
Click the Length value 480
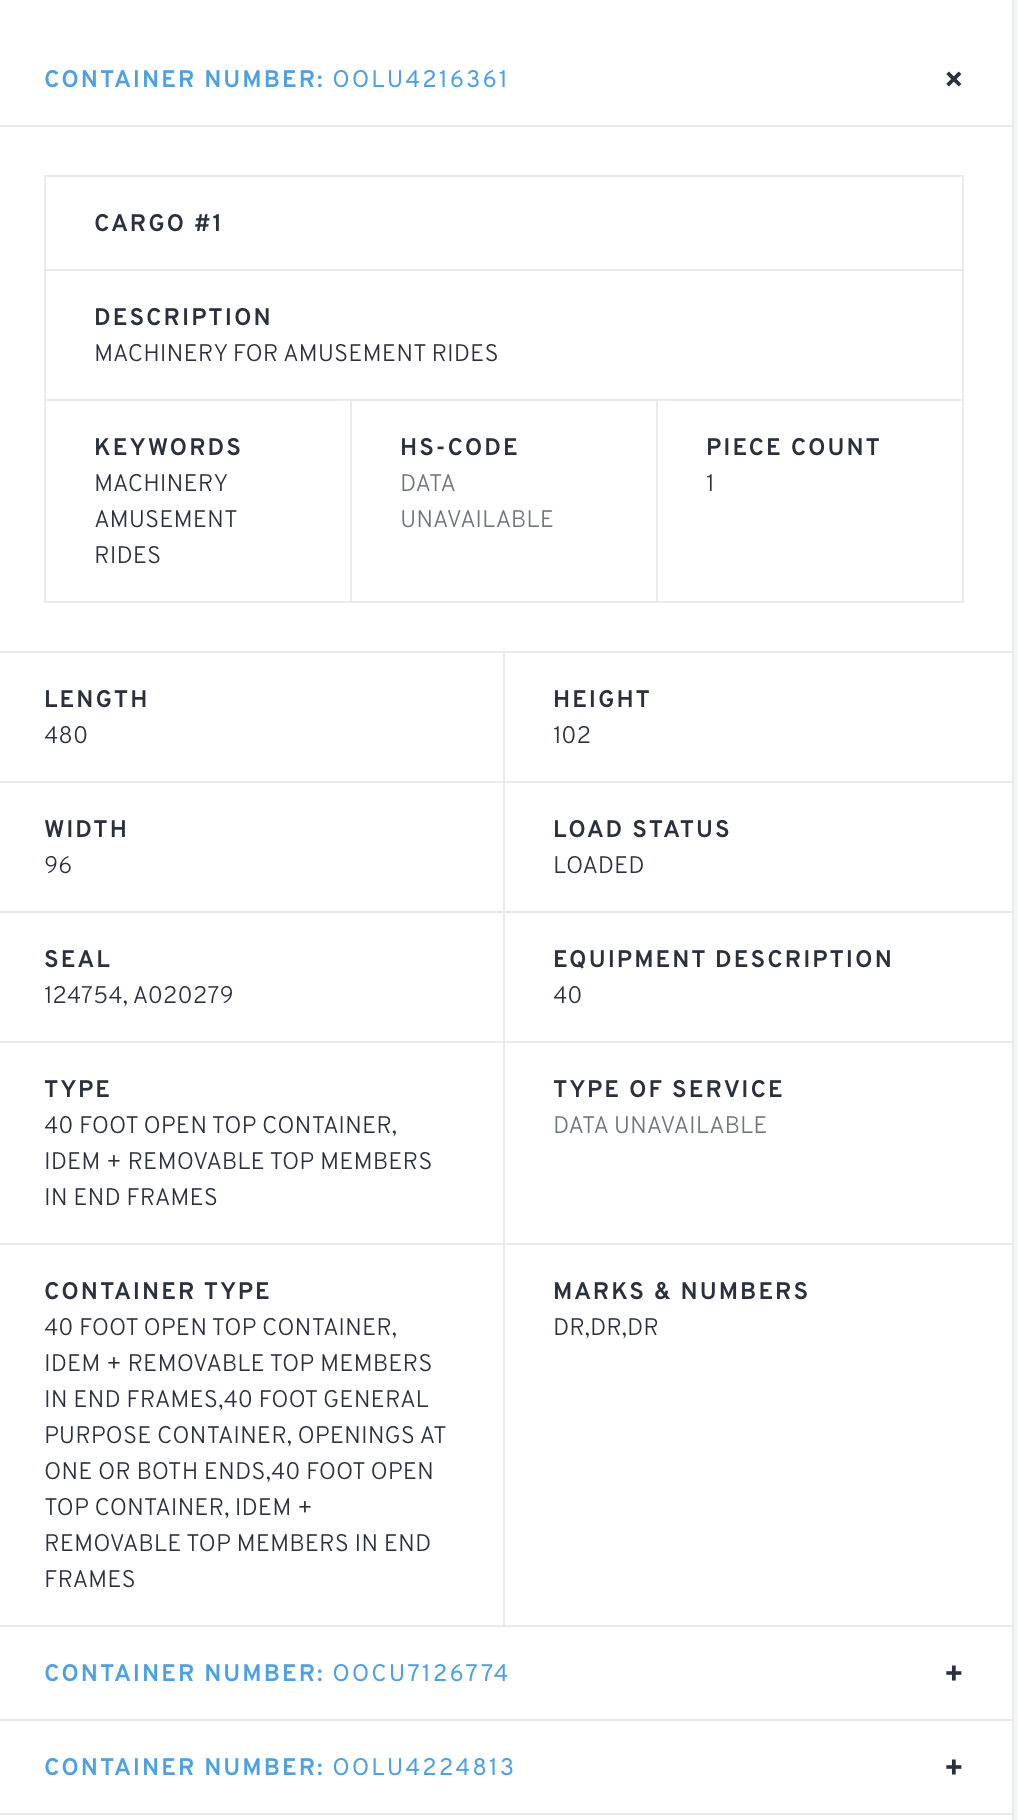click(x=66, y=735)
